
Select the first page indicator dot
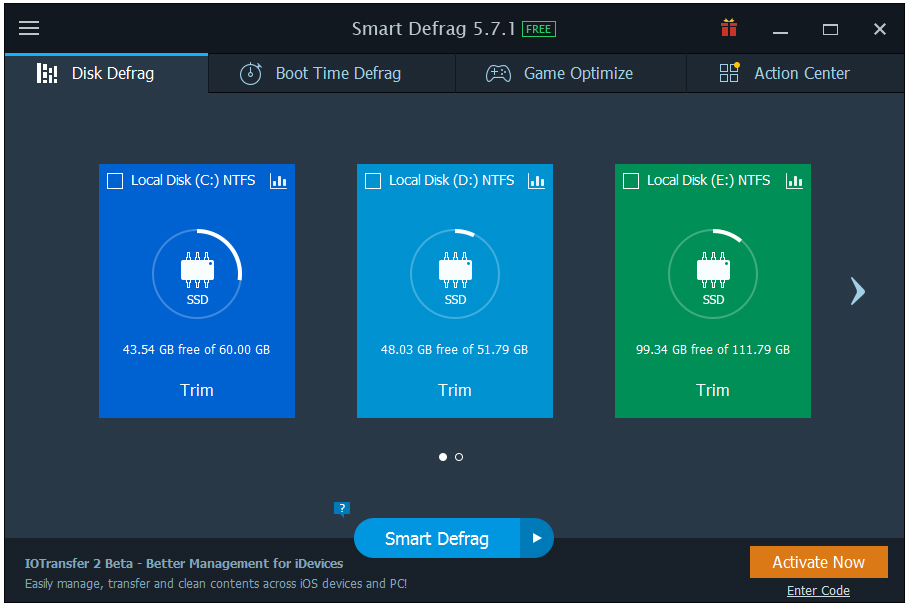pyautogui.click(x=443, y=457)
